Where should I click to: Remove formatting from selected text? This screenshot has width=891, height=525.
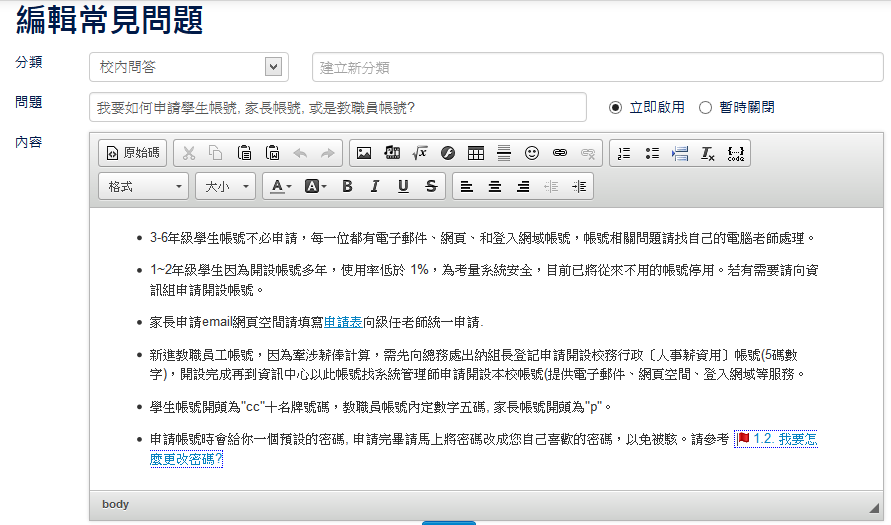[708, 153]
